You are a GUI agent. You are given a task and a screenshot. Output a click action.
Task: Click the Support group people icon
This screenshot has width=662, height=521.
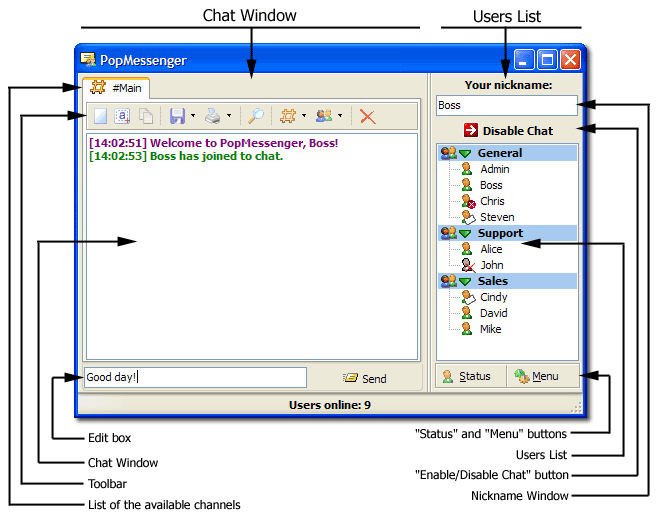coord(448,233)
